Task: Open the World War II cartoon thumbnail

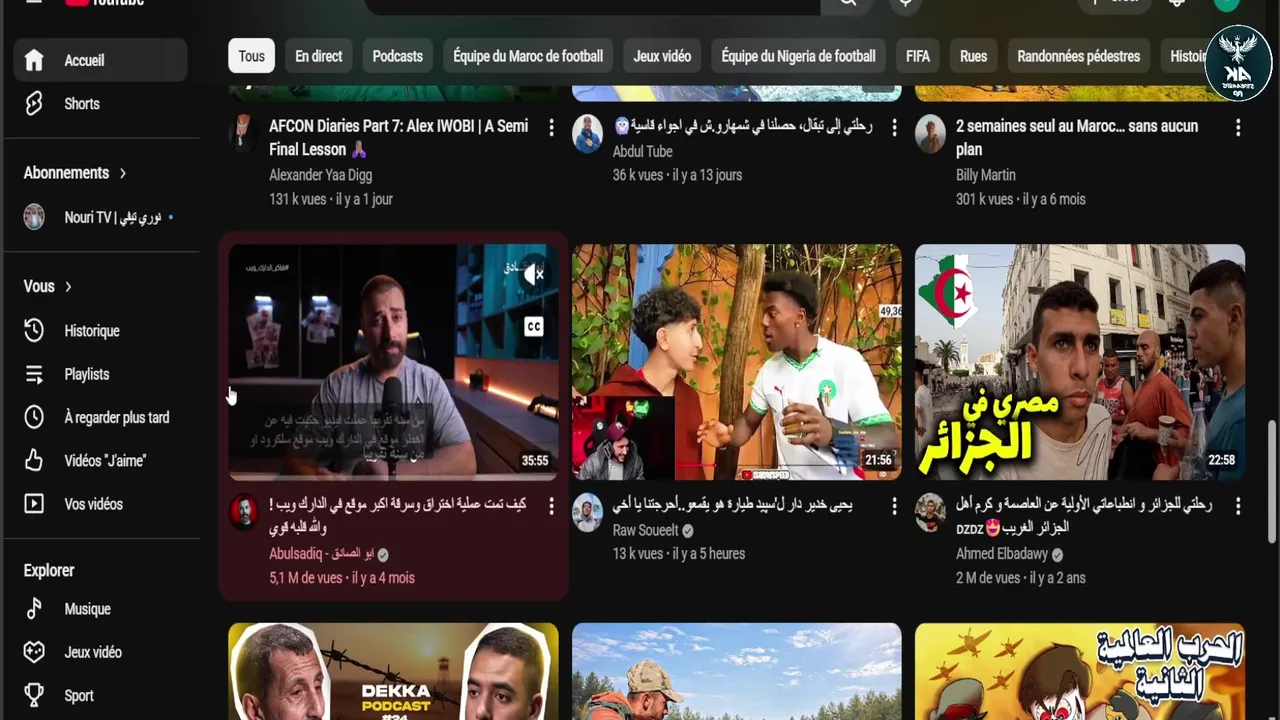Action: click(1080, 671)
